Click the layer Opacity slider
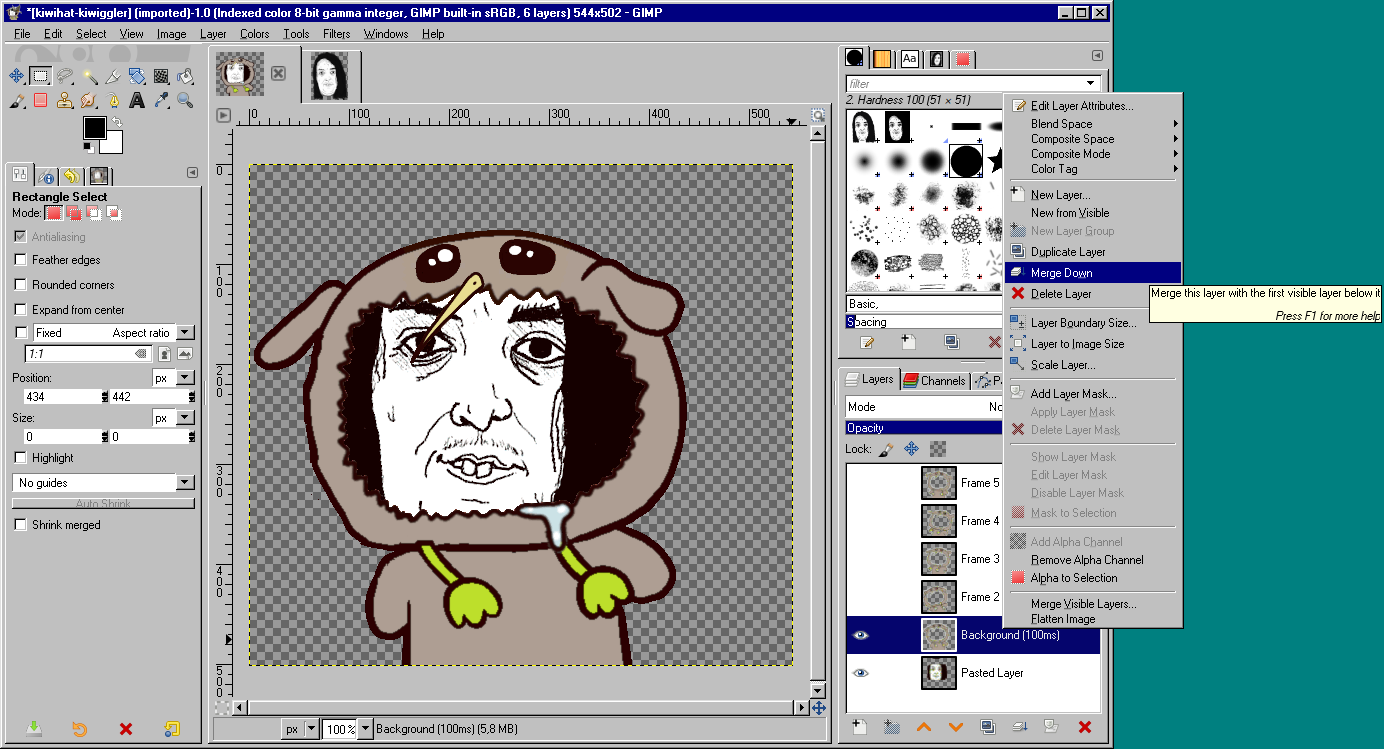 (924, 428)
